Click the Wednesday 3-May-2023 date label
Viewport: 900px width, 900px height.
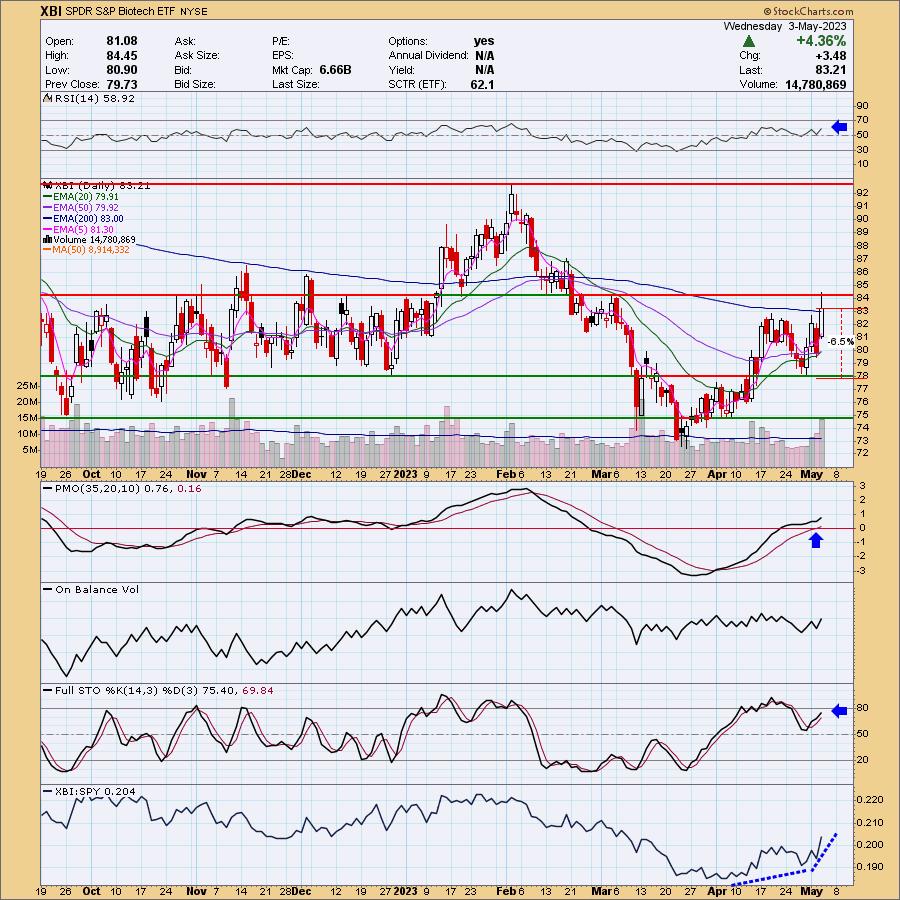(x=785, y=26)
